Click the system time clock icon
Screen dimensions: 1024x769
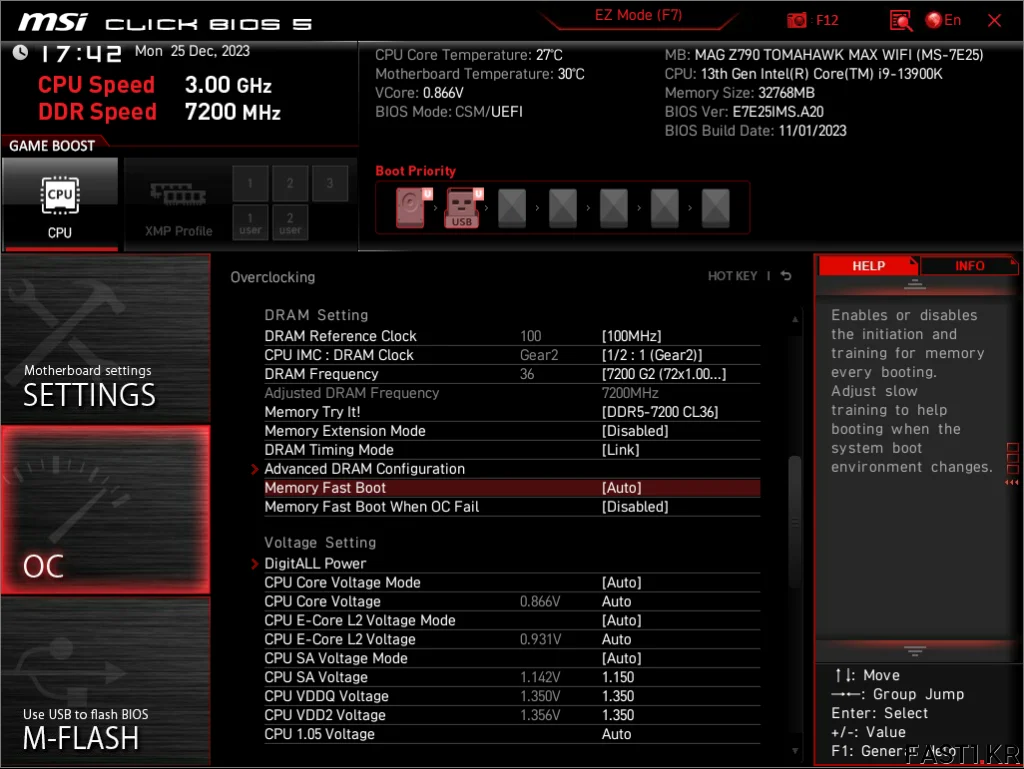[x=20, y=52]
